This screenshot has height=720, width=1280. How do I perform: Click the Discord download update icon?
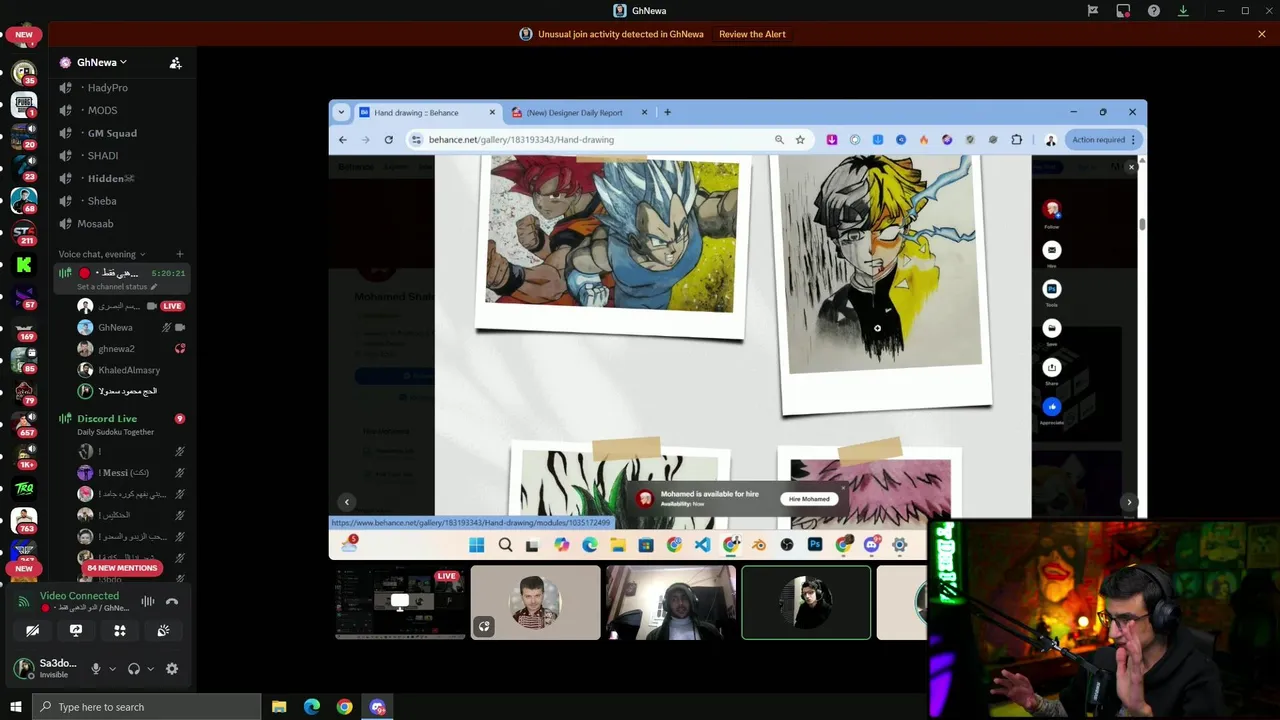(x=1183, y=11)
